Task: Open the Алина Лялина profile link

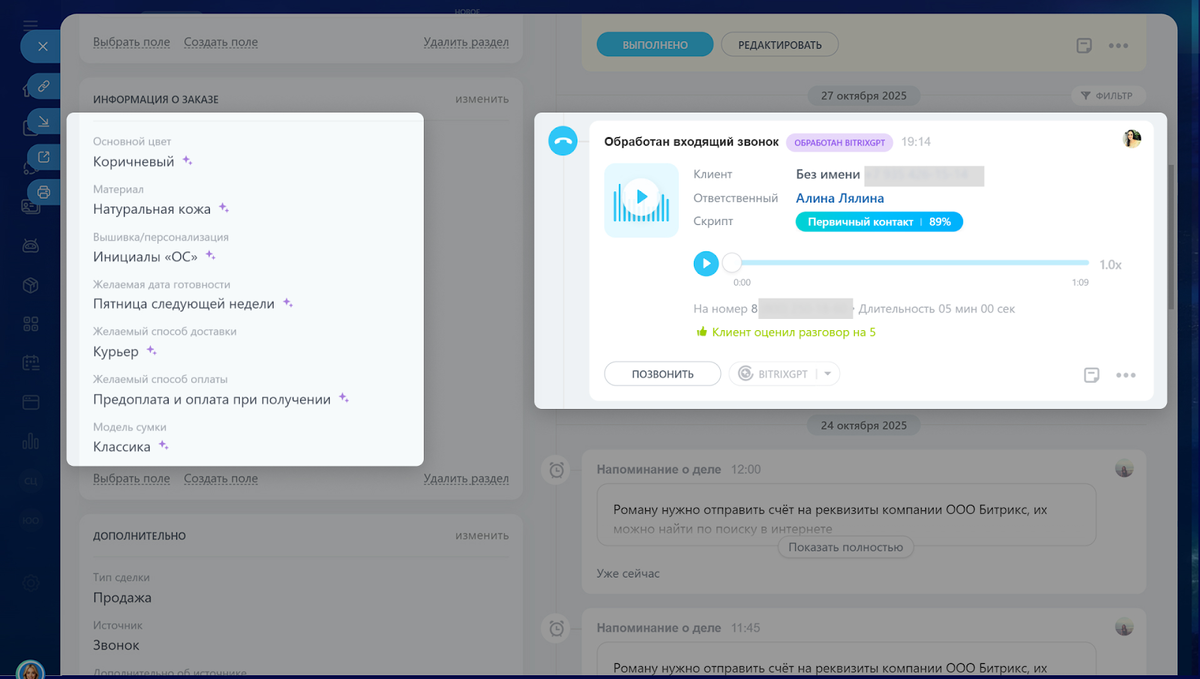Action: tap(840, 198)
